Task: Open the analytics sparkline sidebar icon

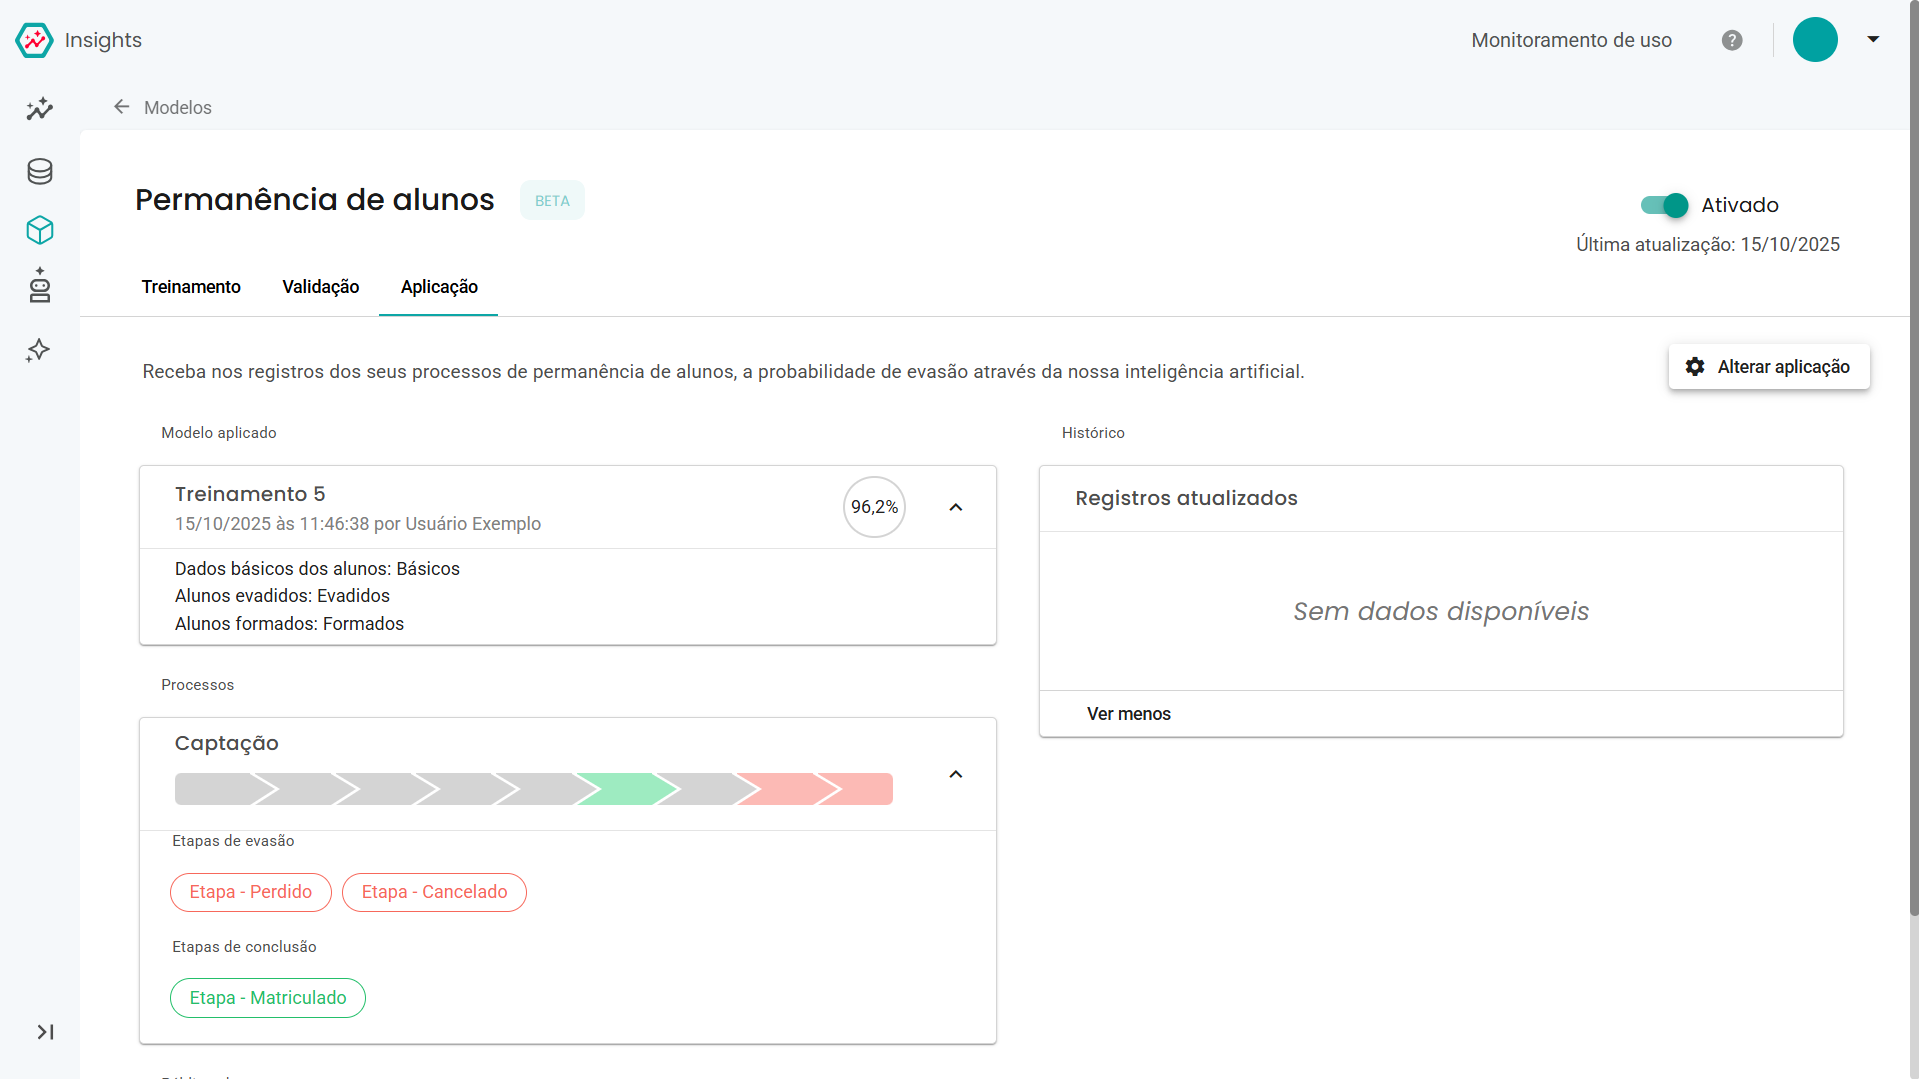Action: click(x=40, y=109)
